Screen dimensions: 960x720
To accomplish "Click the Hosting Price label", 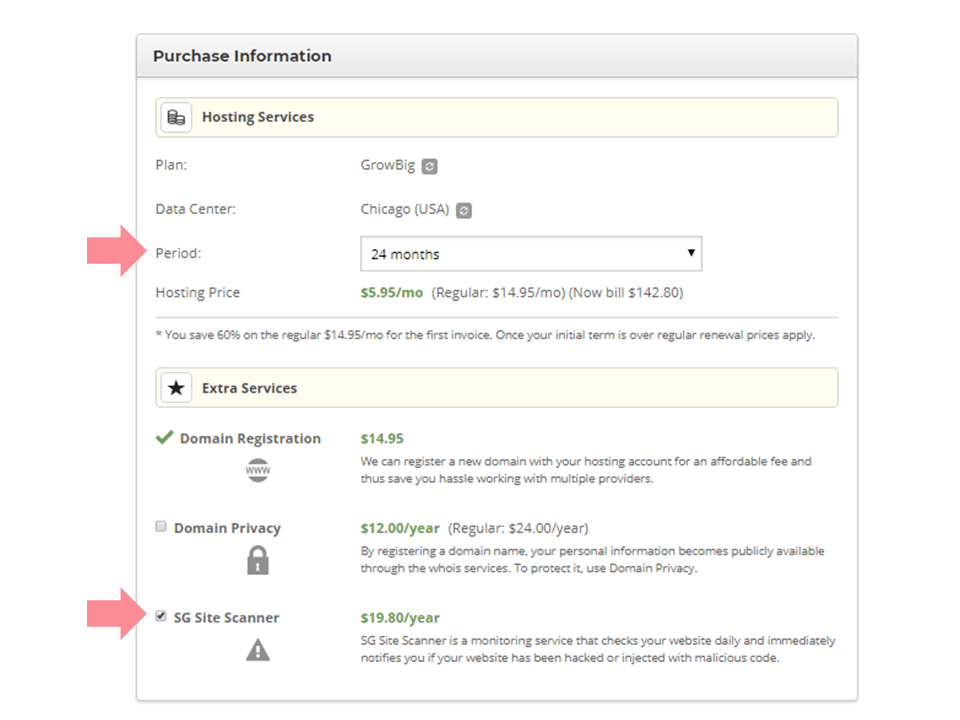I will [198, 293].
